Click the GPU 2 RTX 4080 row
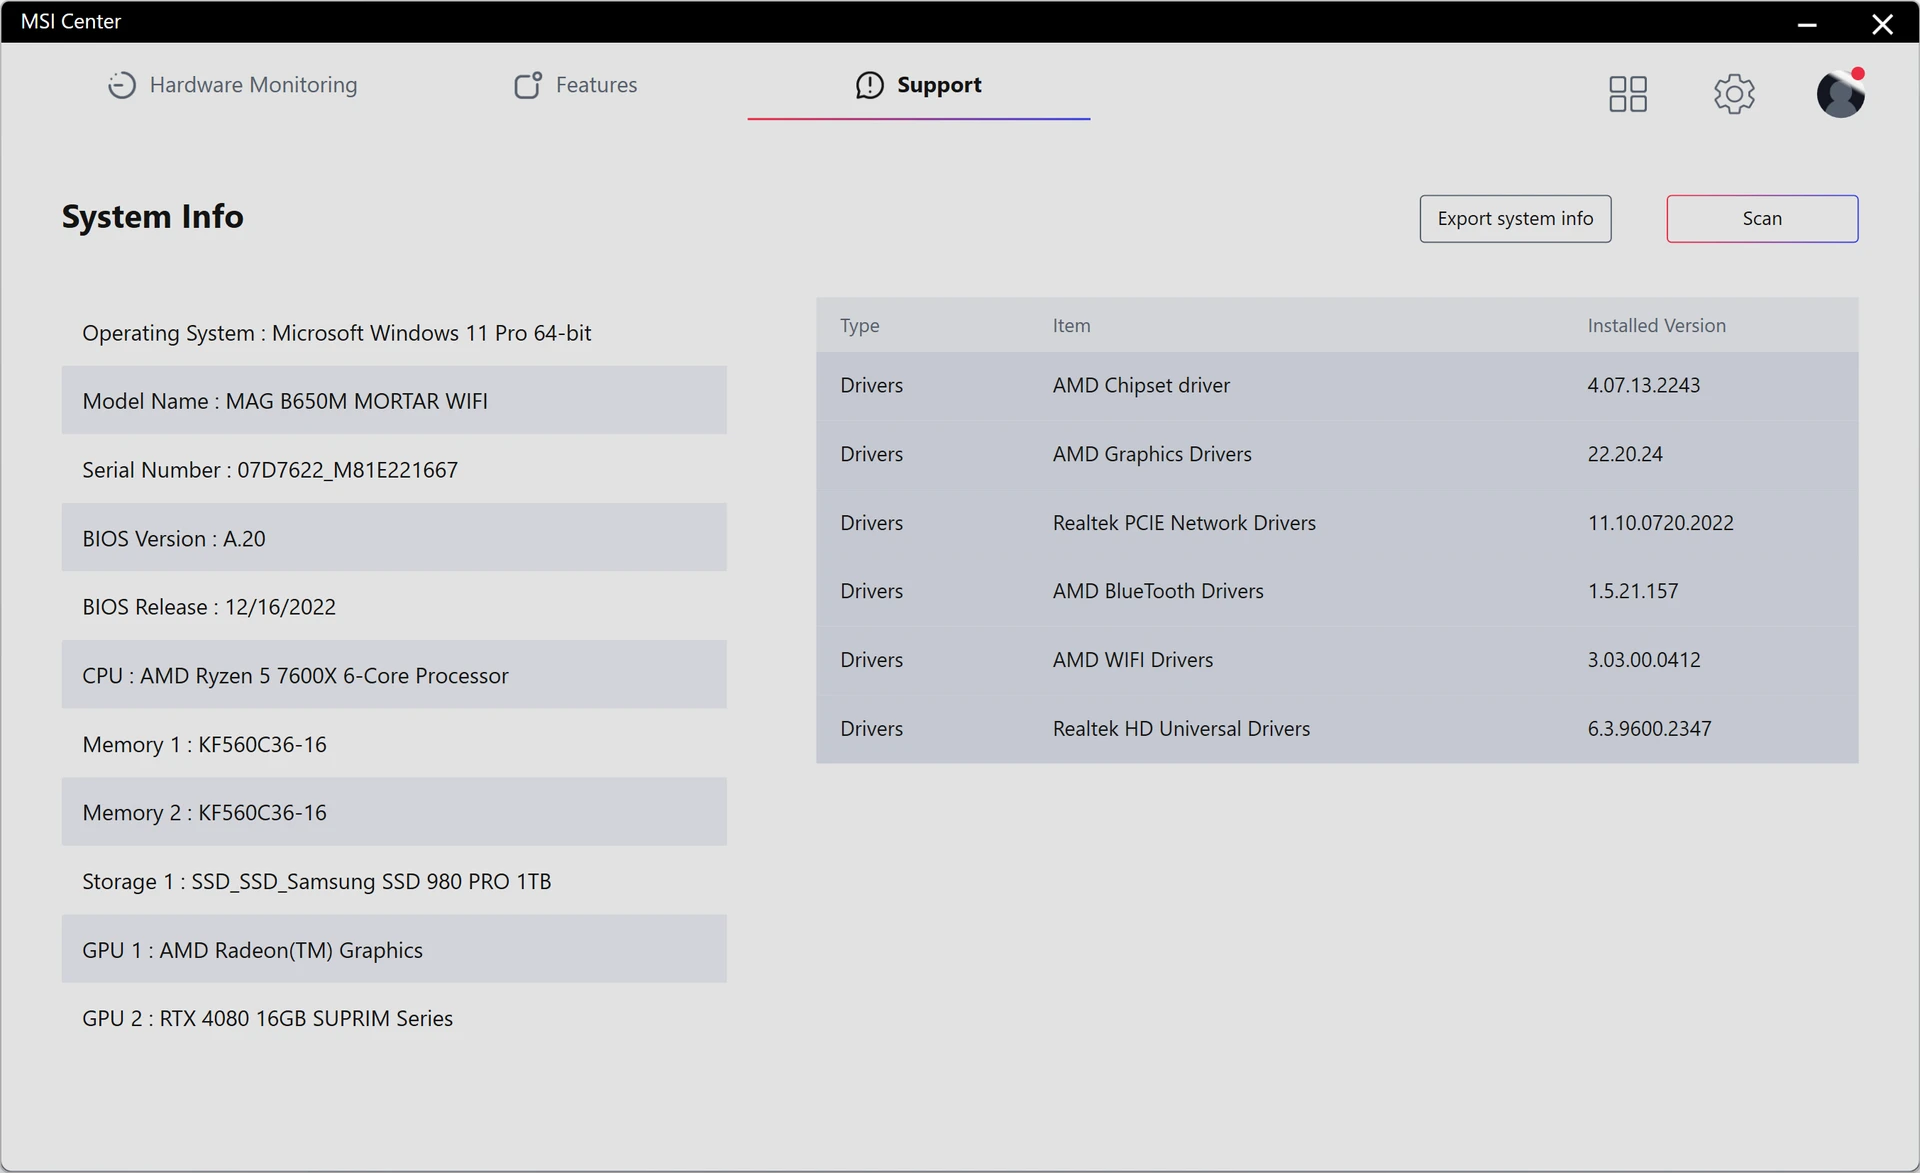Viewport: 1920px width, 1173px height. point(394,1018)
